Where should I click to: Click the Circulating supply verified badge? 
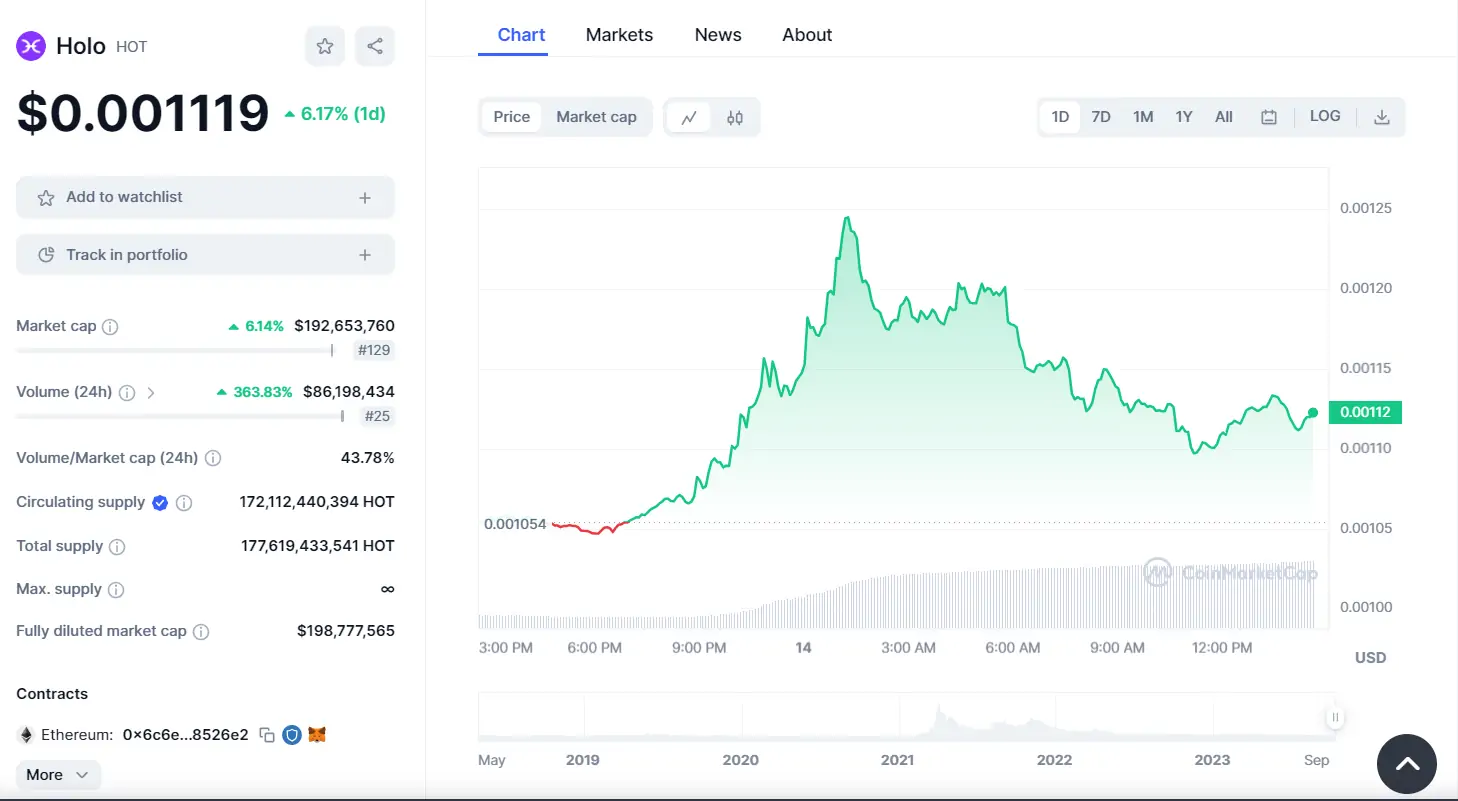tap(160, 502)
